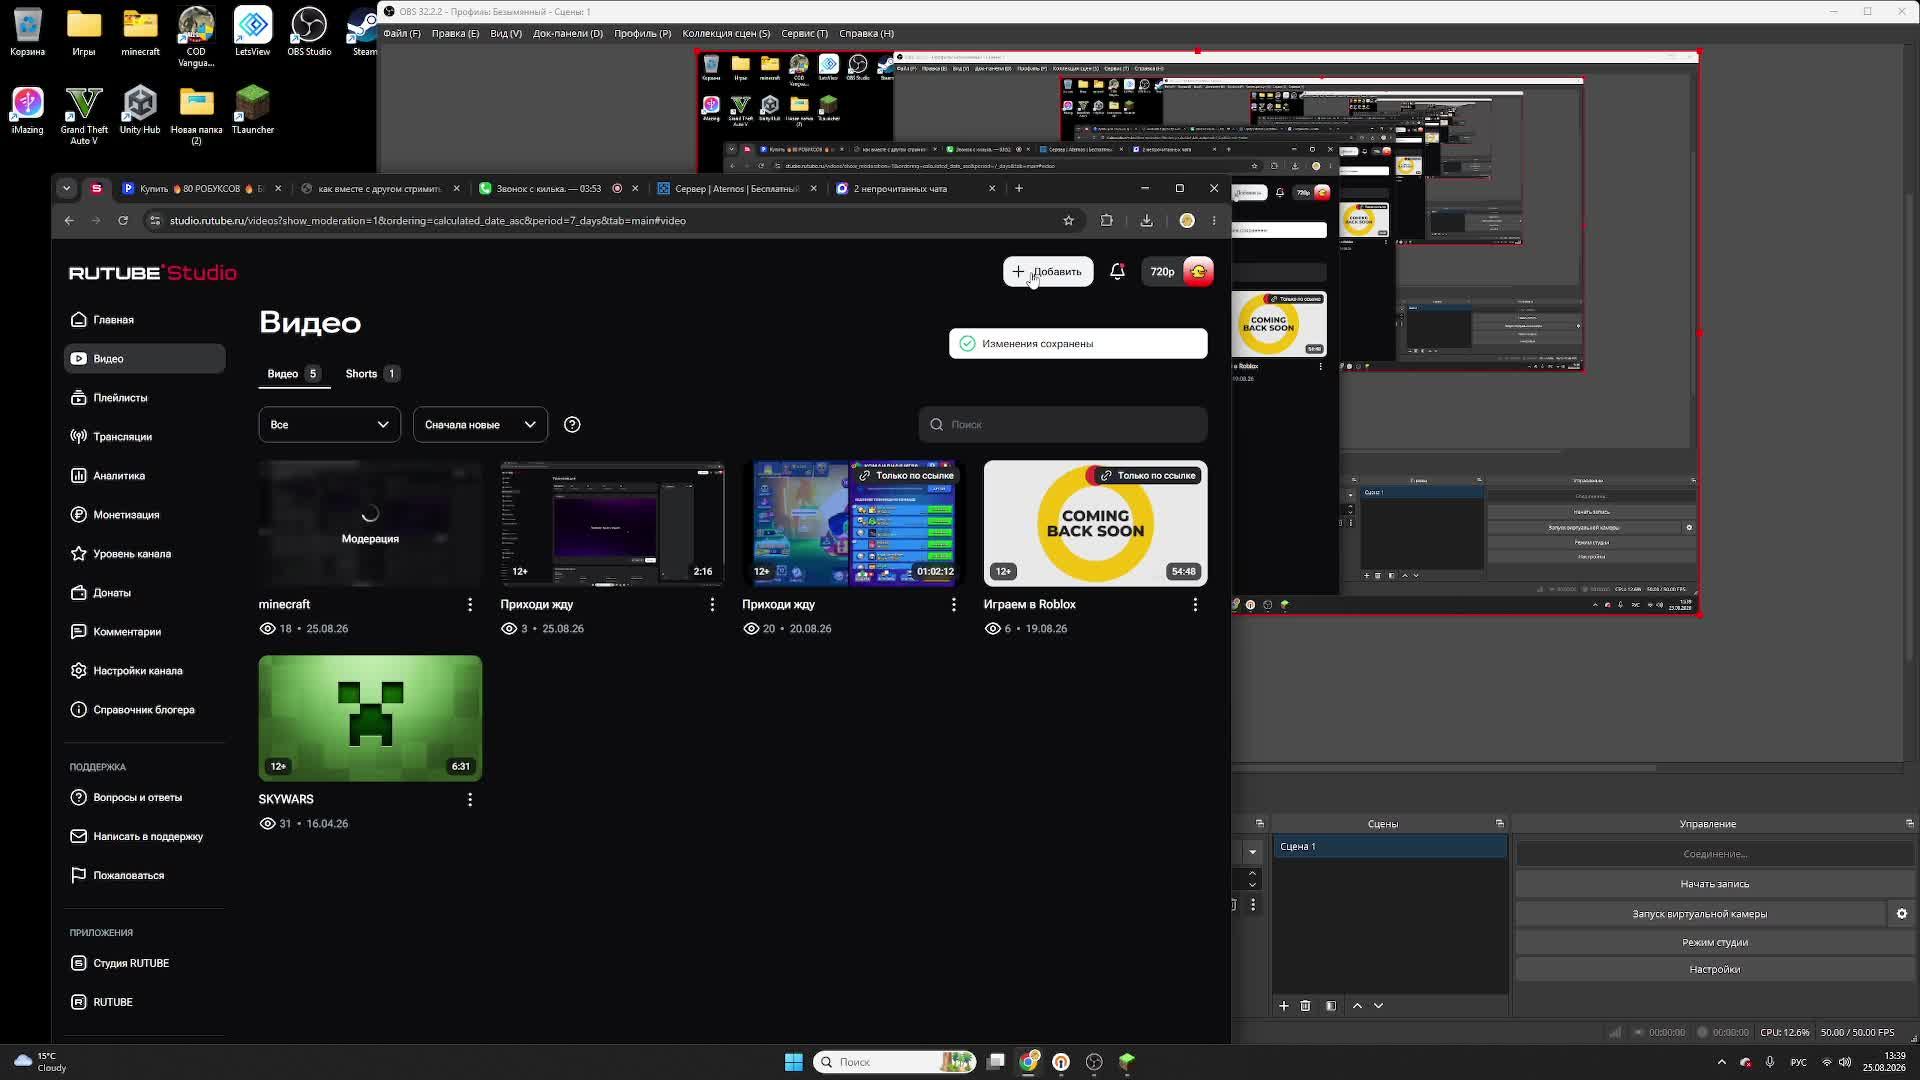The image size is (1920, 1080).
Task: Open options menu for SKYWARS video
Action: (470, 799)
